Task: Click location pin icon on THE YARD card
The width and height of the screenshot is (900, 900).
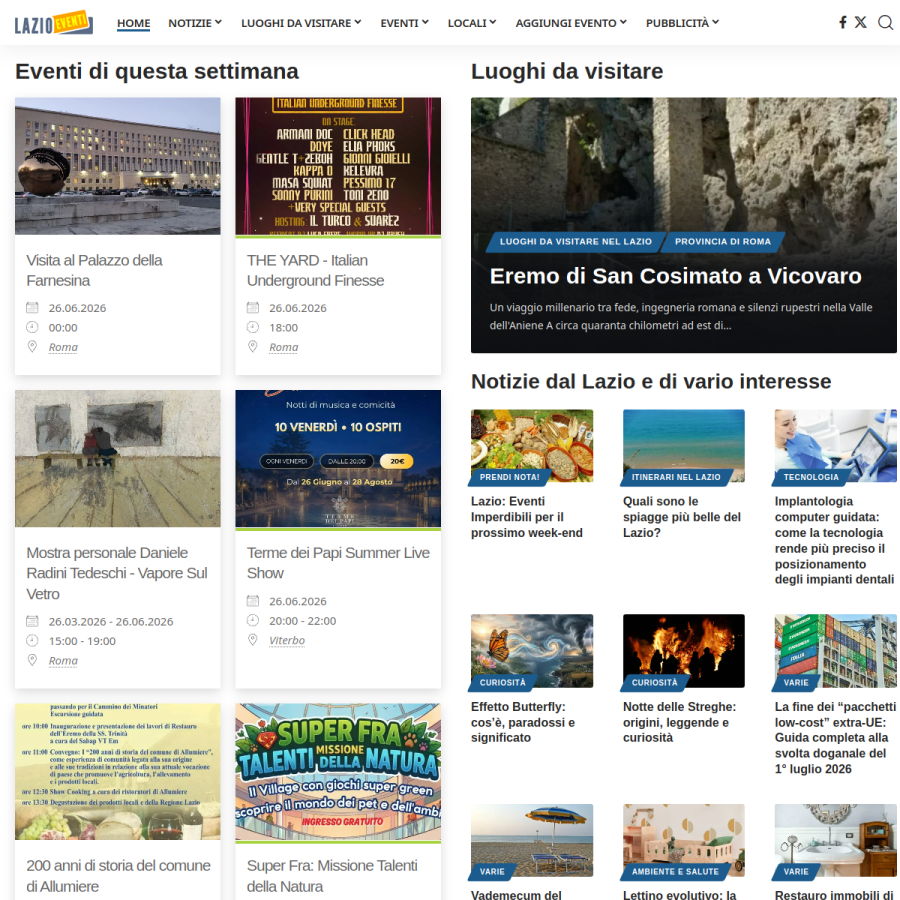Action: pos(253,347)
